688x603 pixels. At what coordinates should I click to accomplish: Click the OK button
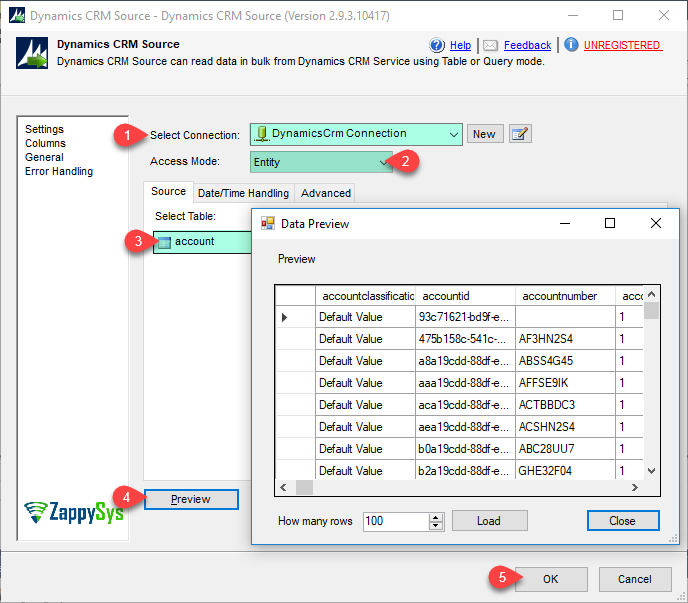[551, 579]
